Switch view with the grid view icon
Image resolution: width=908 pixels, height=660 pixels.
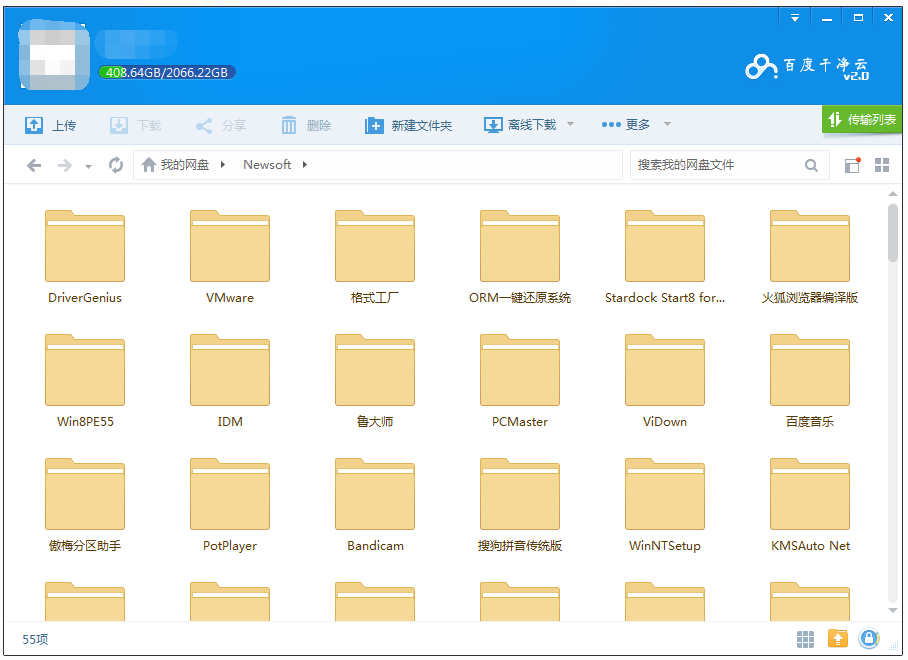[x=882, y=165]
